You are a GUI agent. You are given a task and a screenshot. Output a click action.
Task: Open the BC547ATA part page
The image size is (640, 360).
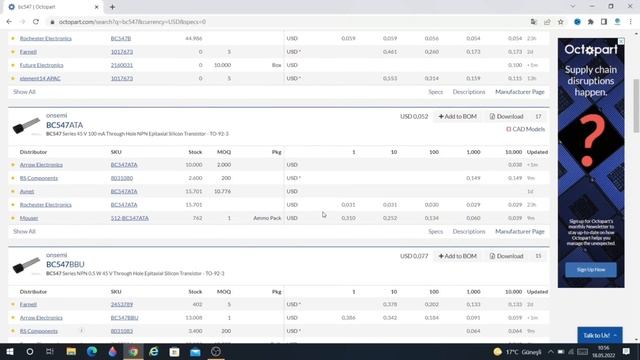(x=64, y=125)
